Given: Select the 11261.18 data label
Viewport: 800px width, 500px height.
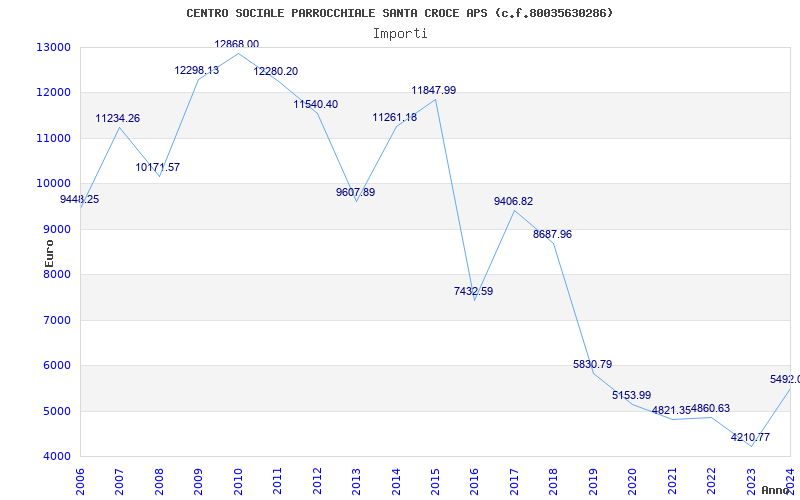Looking at the screenshot, I should click(395, 117).
